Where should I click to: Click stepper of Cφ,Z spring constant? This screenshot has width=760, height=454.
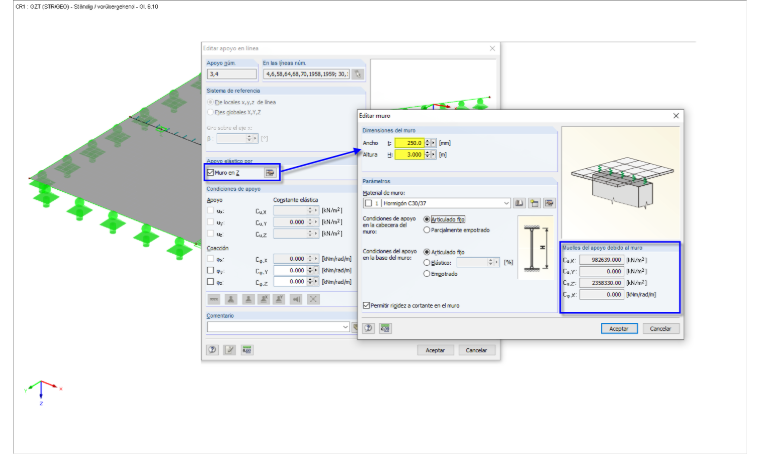click(x=310, y=282)
